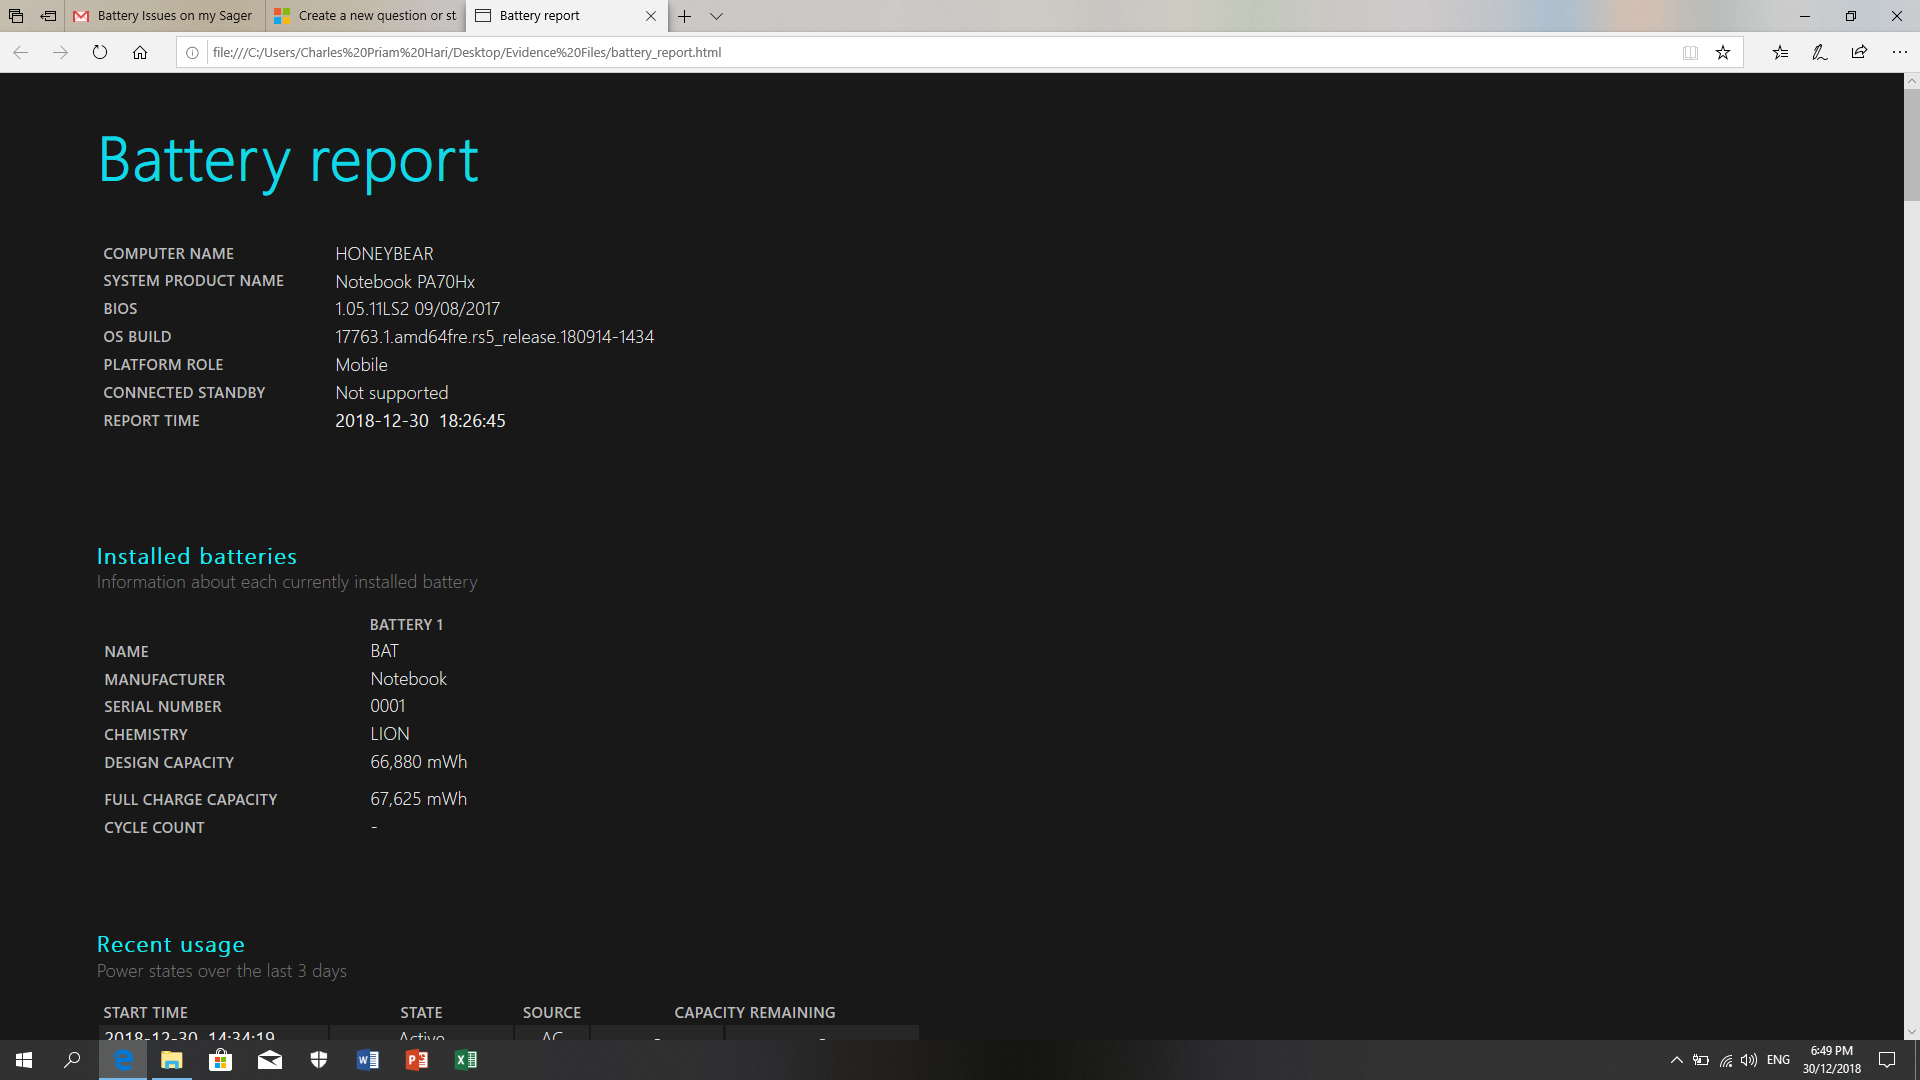Viewport: 1920px width, 1080px height.
Task: Switch to Battery Issues on my Sager tab
Action: click(166, 16)
